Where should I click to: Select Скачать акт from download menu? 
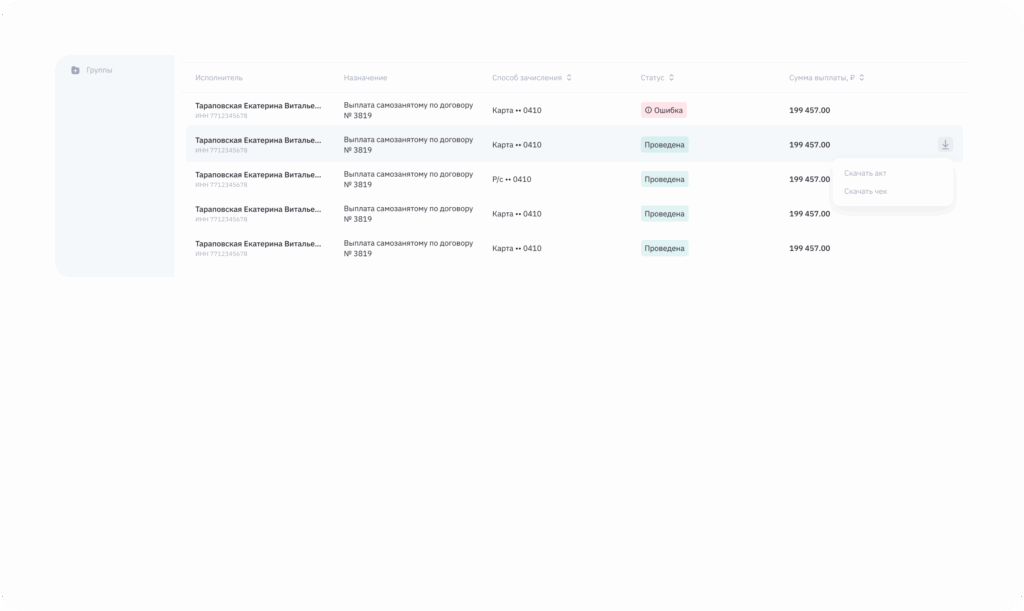865,173
